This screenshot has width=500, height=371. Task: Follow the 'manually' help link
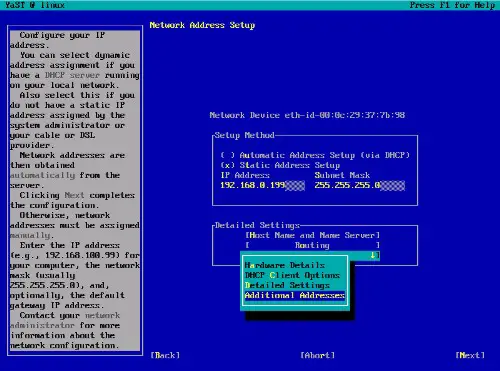(x=30, y=235)
